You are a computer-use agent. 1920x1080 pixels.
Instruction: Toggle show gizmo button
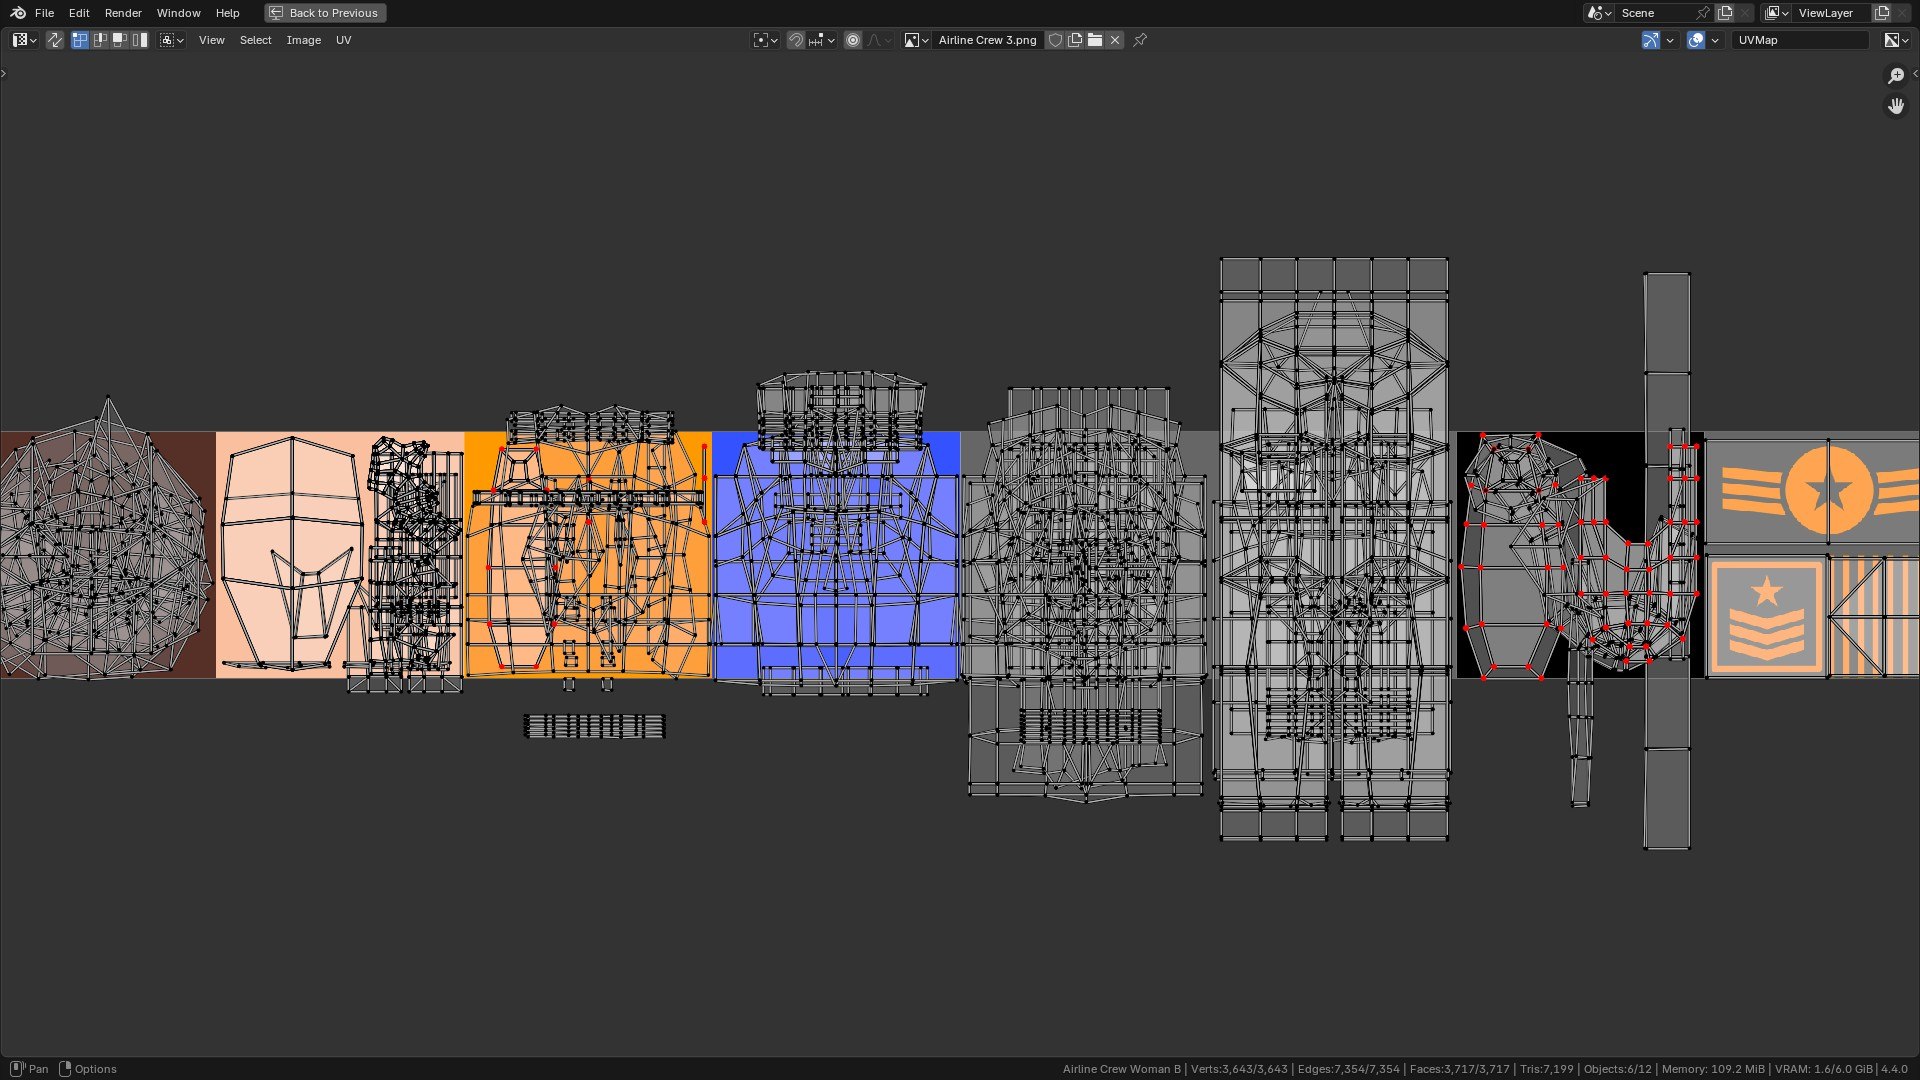point(1651,40)
